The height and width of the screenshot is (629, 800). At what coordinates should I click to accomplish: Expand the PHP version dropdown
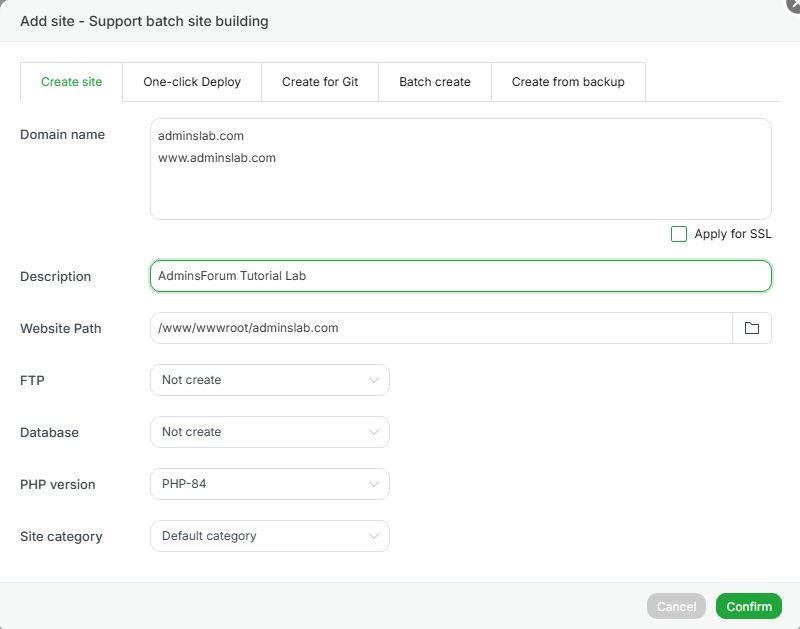(270, 484)
